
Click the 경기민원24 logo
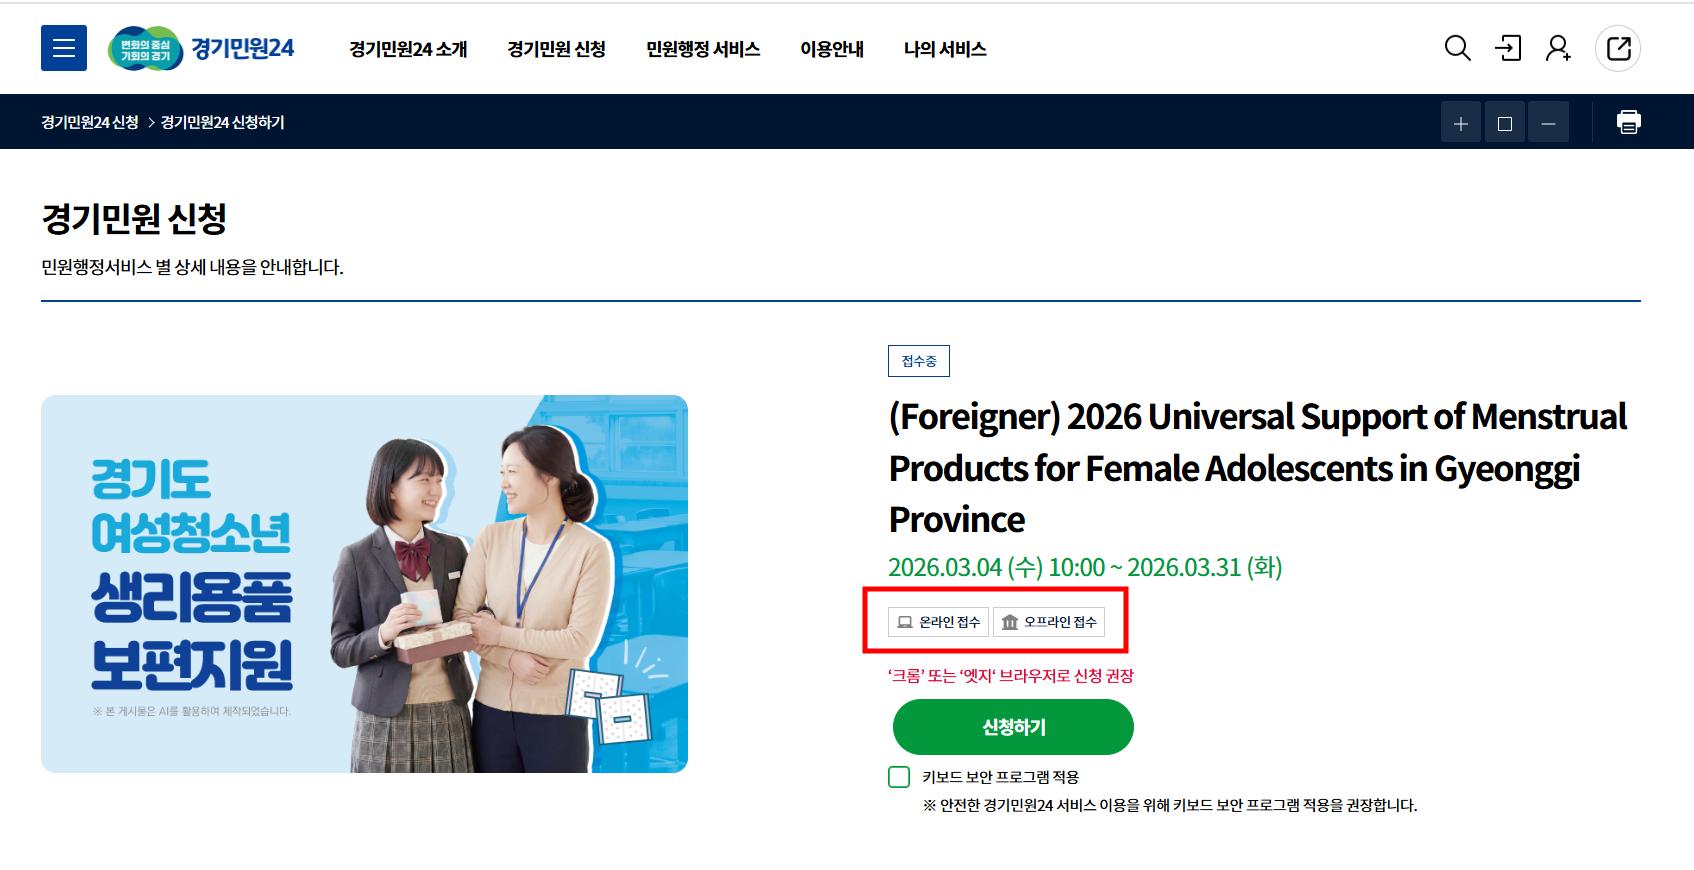coord(201,48)
